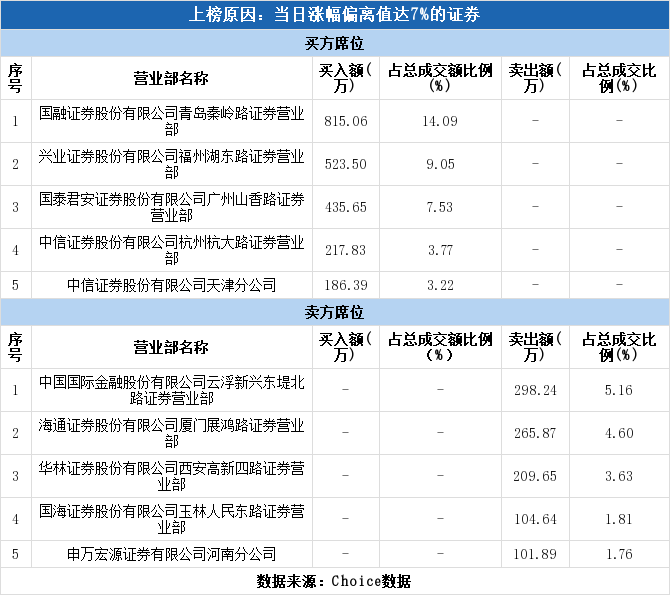Click sell amount value 265.87
This screenshot has width=670, height=595.
pyautogui.click(x=535, y=433)
